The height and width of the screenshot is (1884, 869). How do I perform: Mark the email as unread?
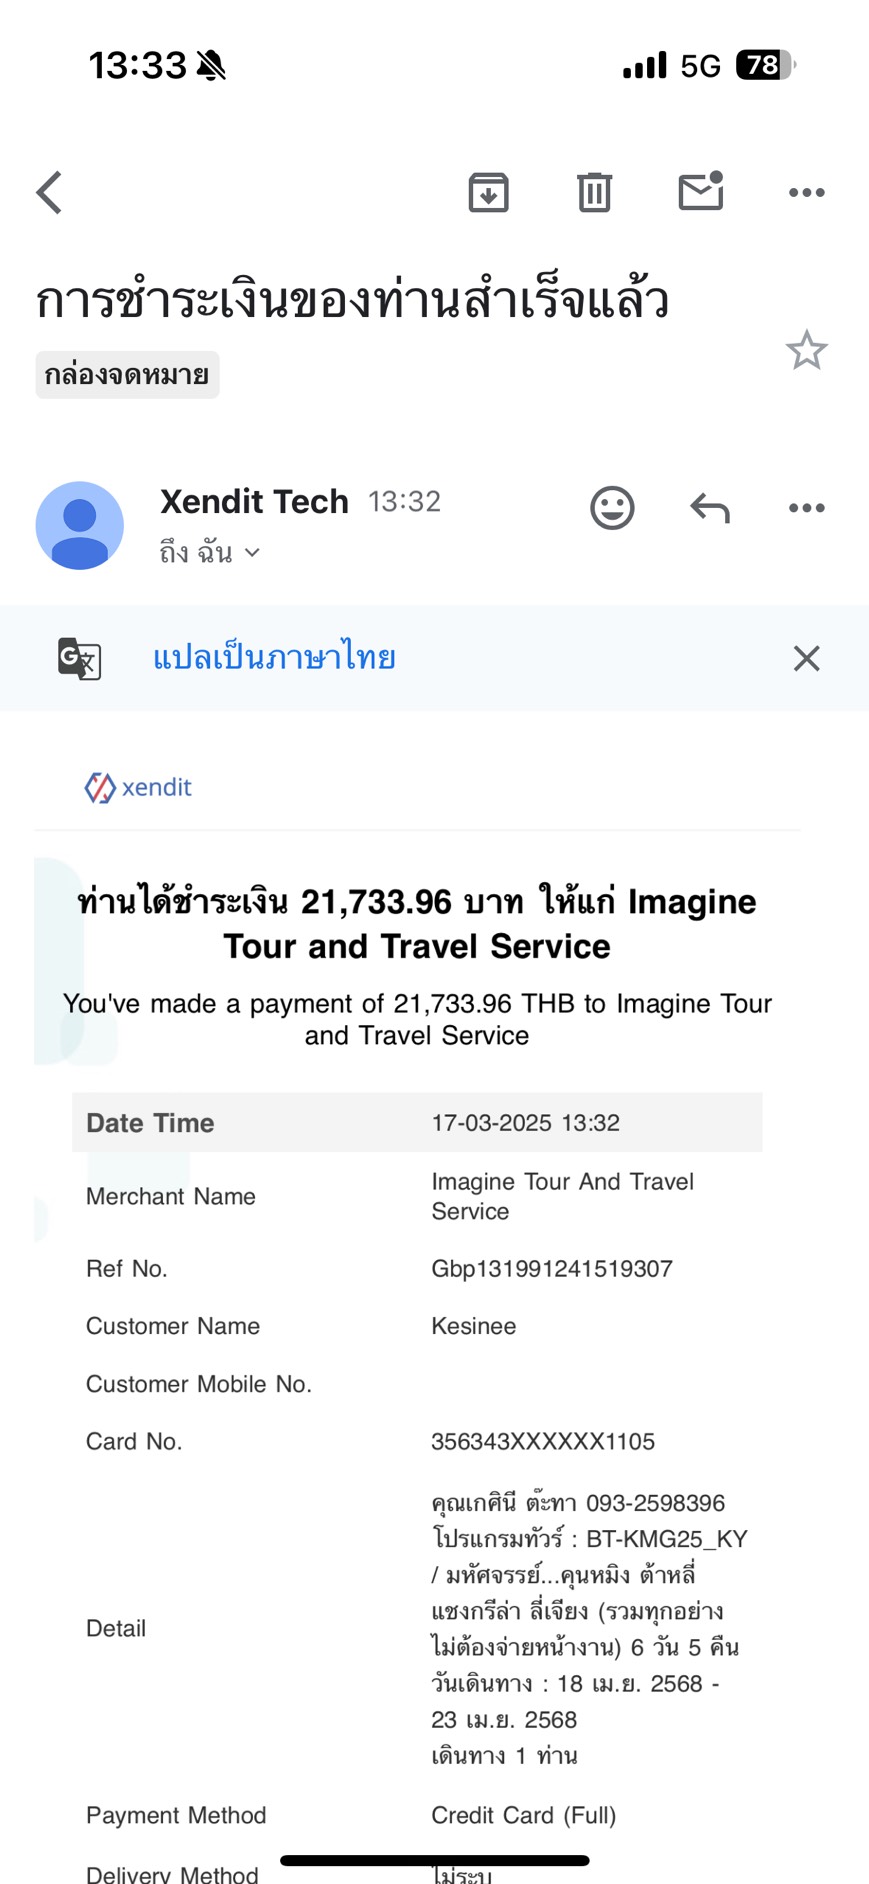[701, 190]
